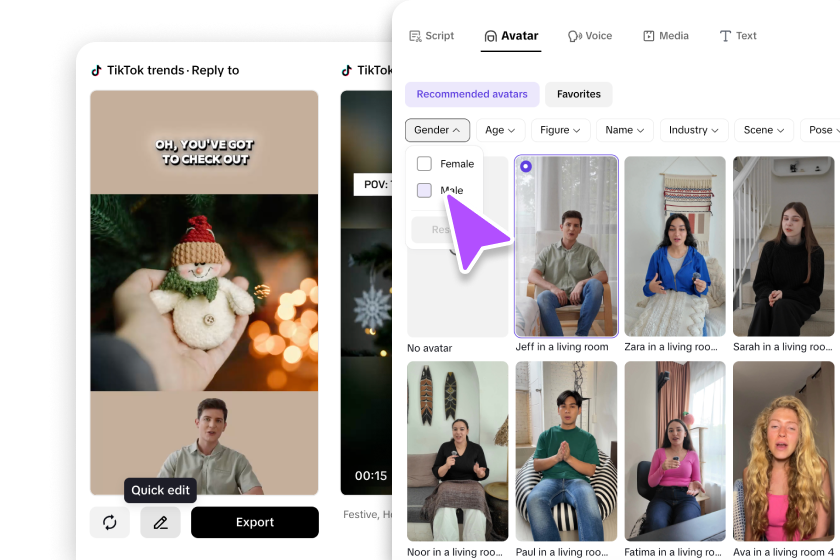Viewport: 840px width, 560px height.
Task: Click the 'Quick edit' tooltip label
Action: coord(160,490)
